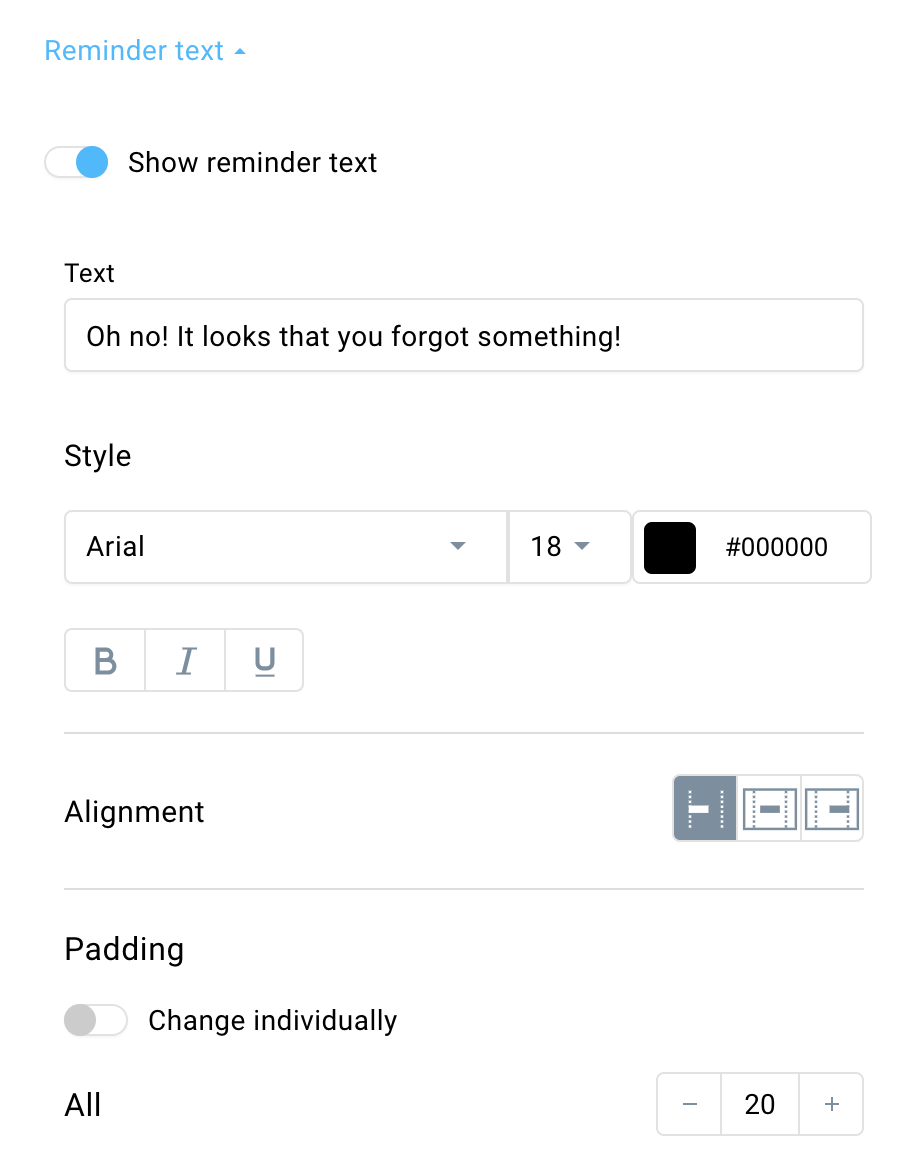Select right alignment icon
The image size is (906, 1152).
[832, 808]
